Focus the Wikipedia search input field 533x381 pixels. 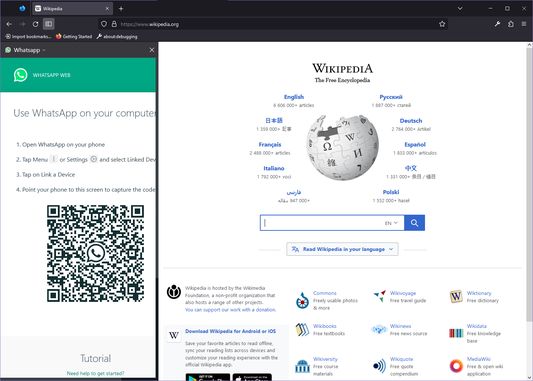pyautogui.click(x=323, y=223)
